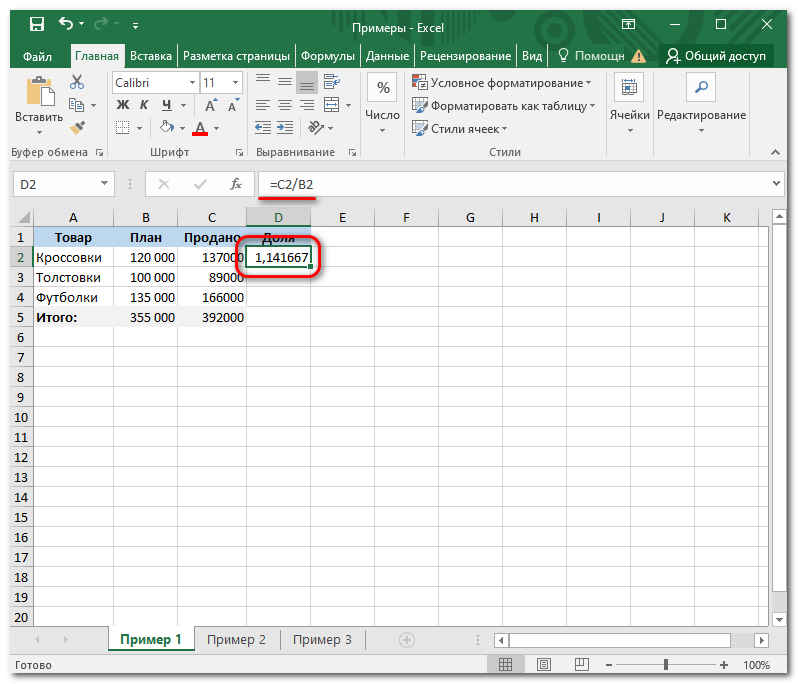The height and width of the screenshot is (684, 798).
Task: Apply cell borders icon
Action: (123, 127)
